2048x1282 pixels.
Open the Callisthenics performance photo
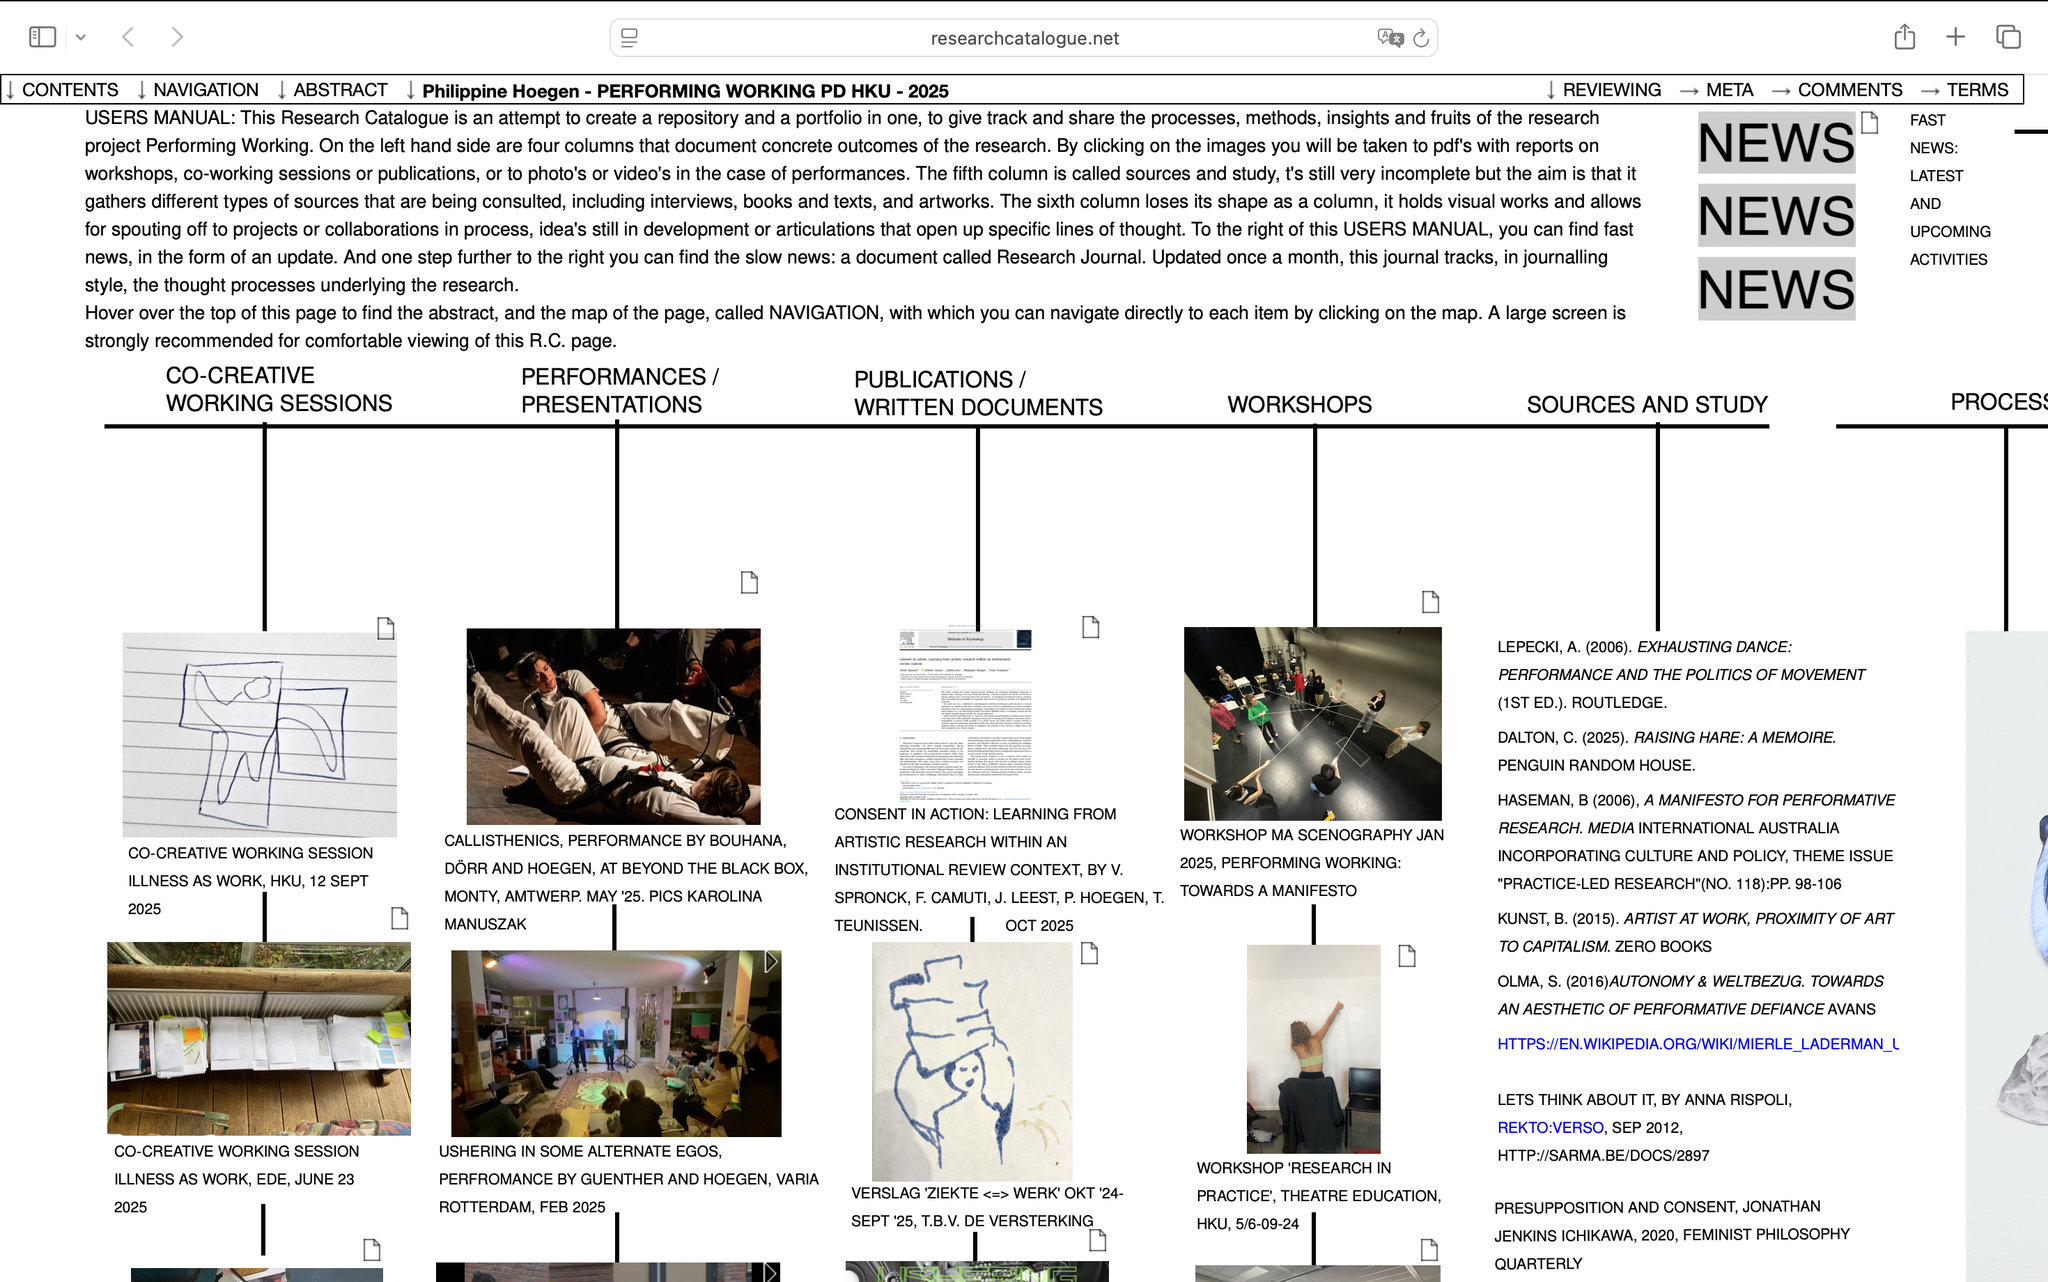coord(613,726)
